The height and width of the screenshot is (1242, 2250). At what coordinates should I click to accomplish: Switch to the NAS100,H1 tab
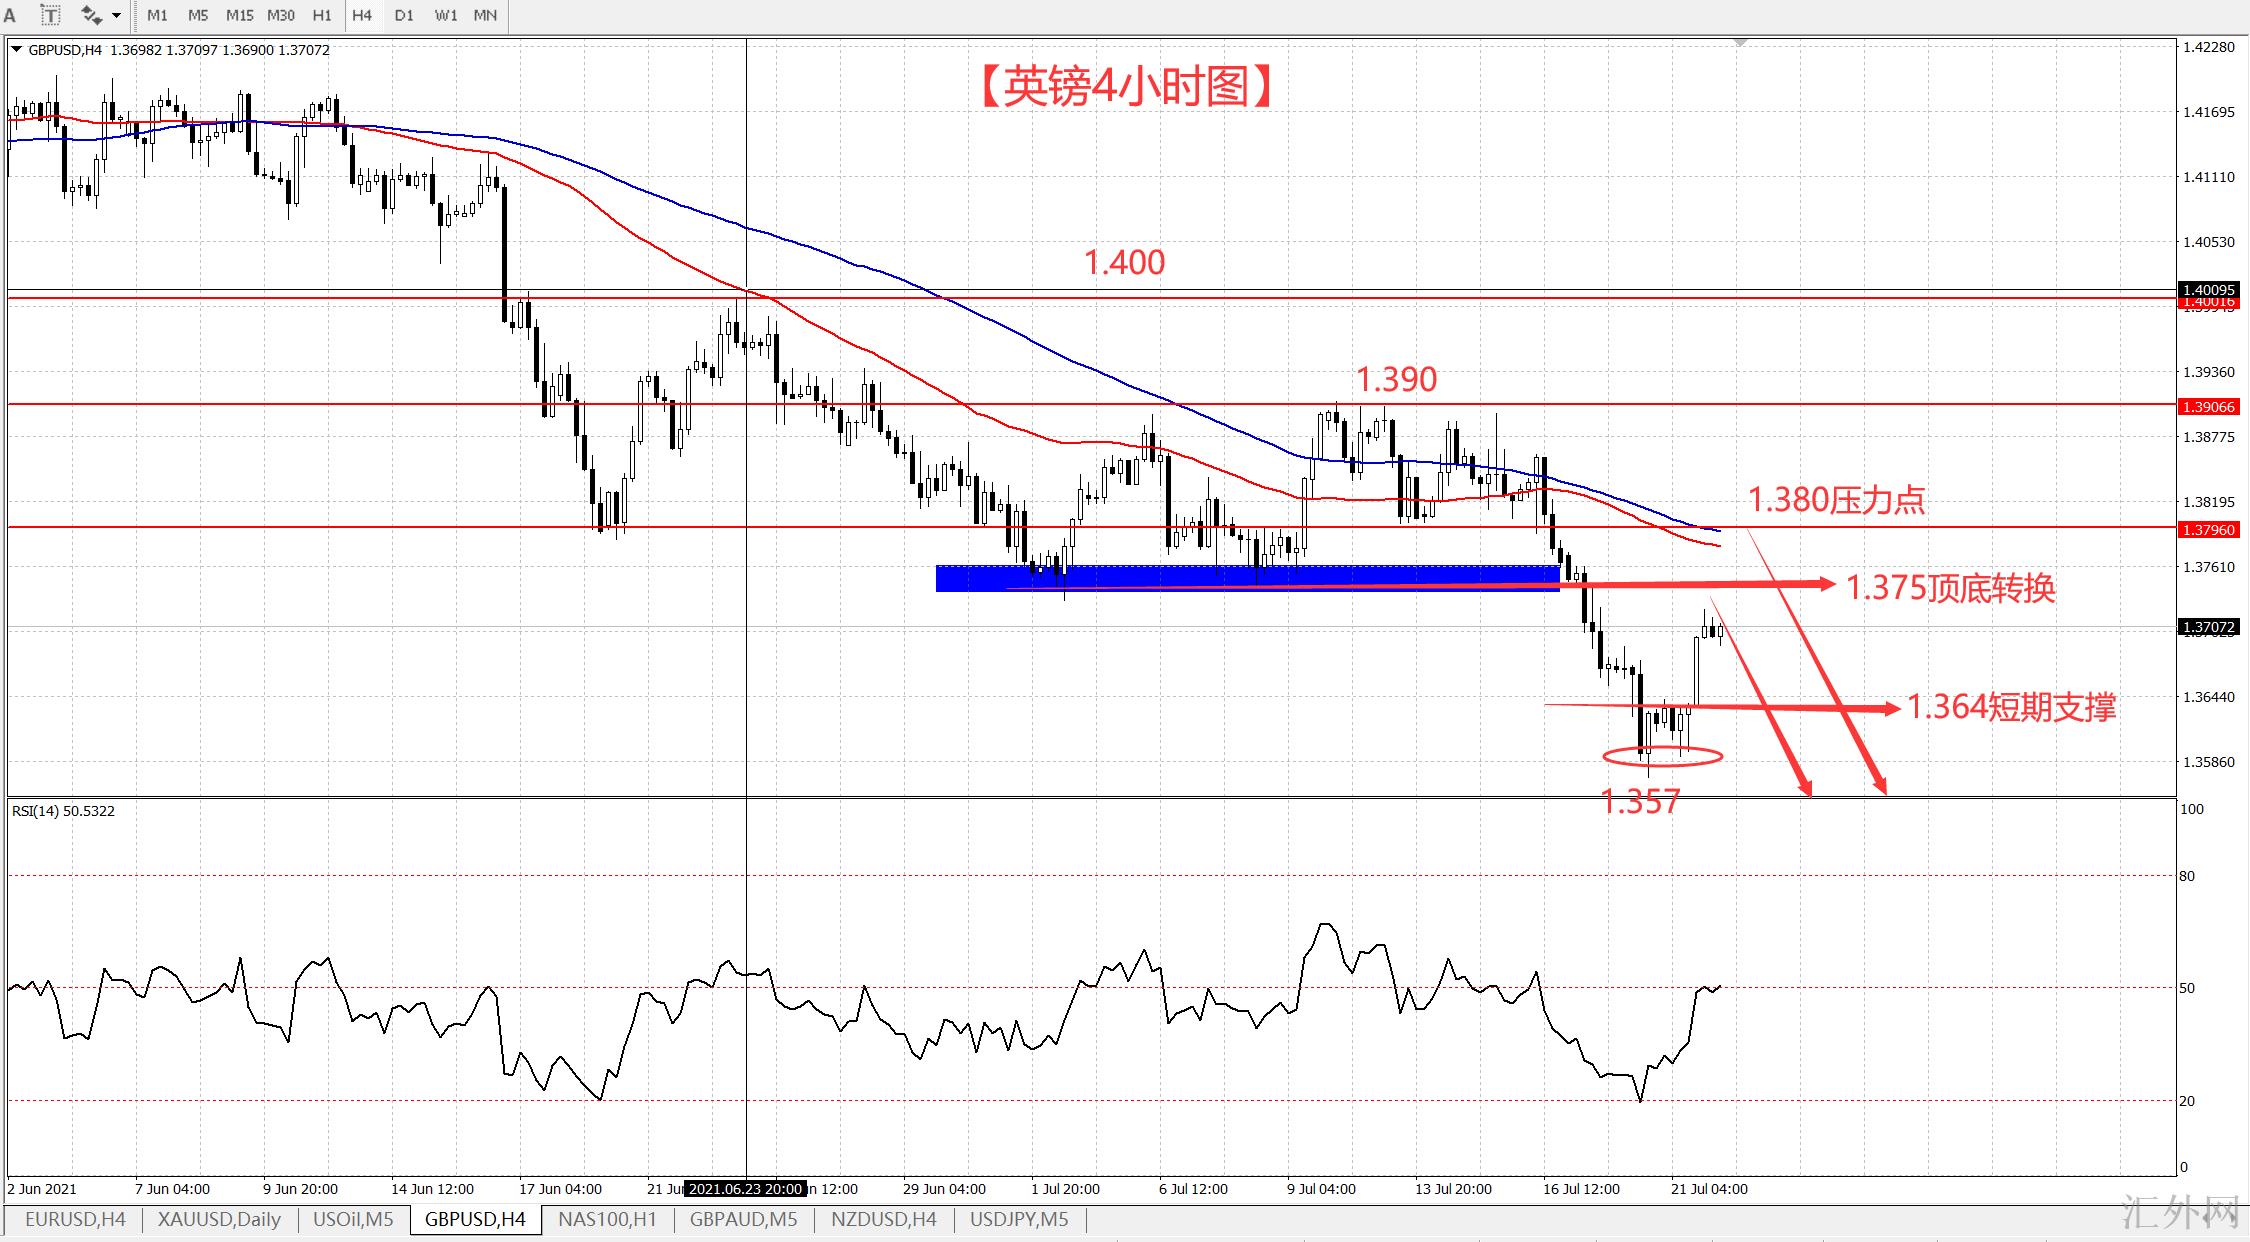[x=607, y=1219]
